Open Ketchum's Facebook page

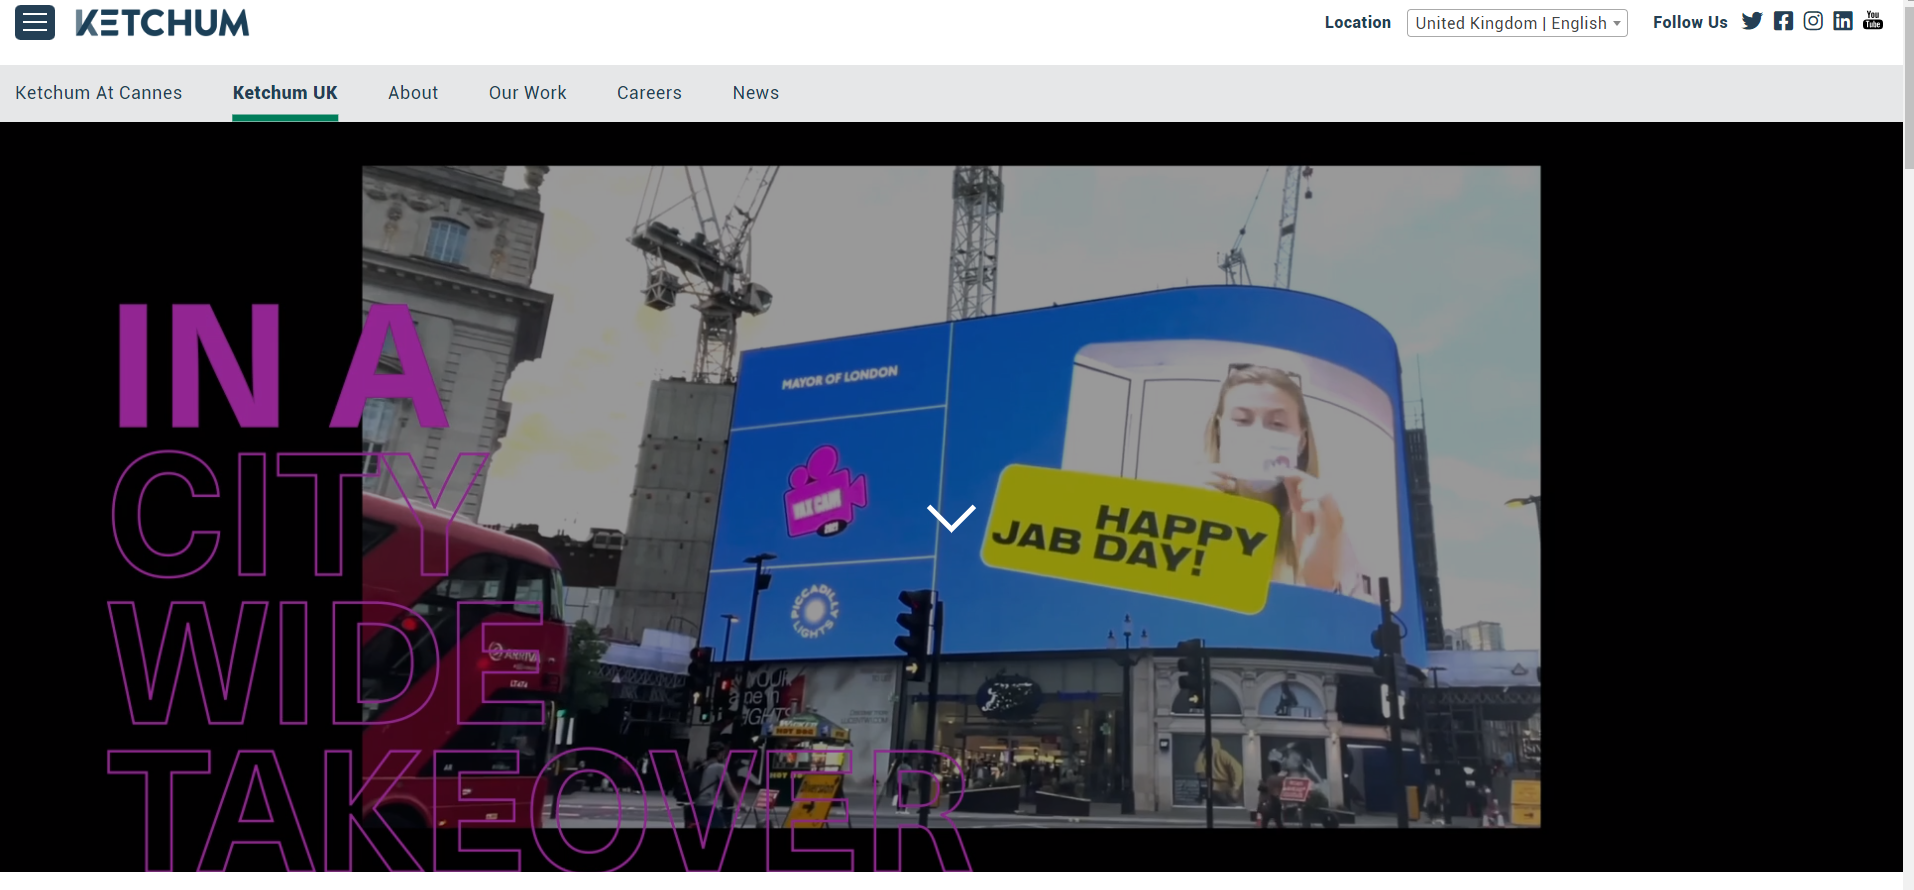(x=1783, y=21)
